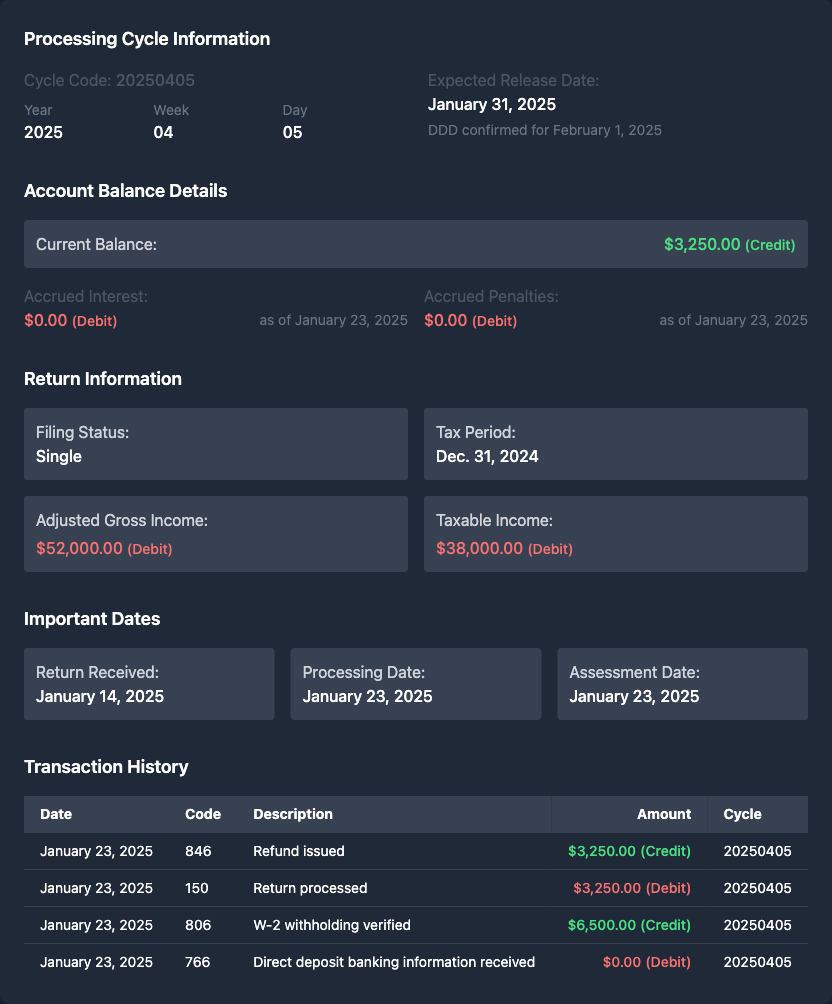
Task: Click the Return Received date card
Action: coord(149,684)
